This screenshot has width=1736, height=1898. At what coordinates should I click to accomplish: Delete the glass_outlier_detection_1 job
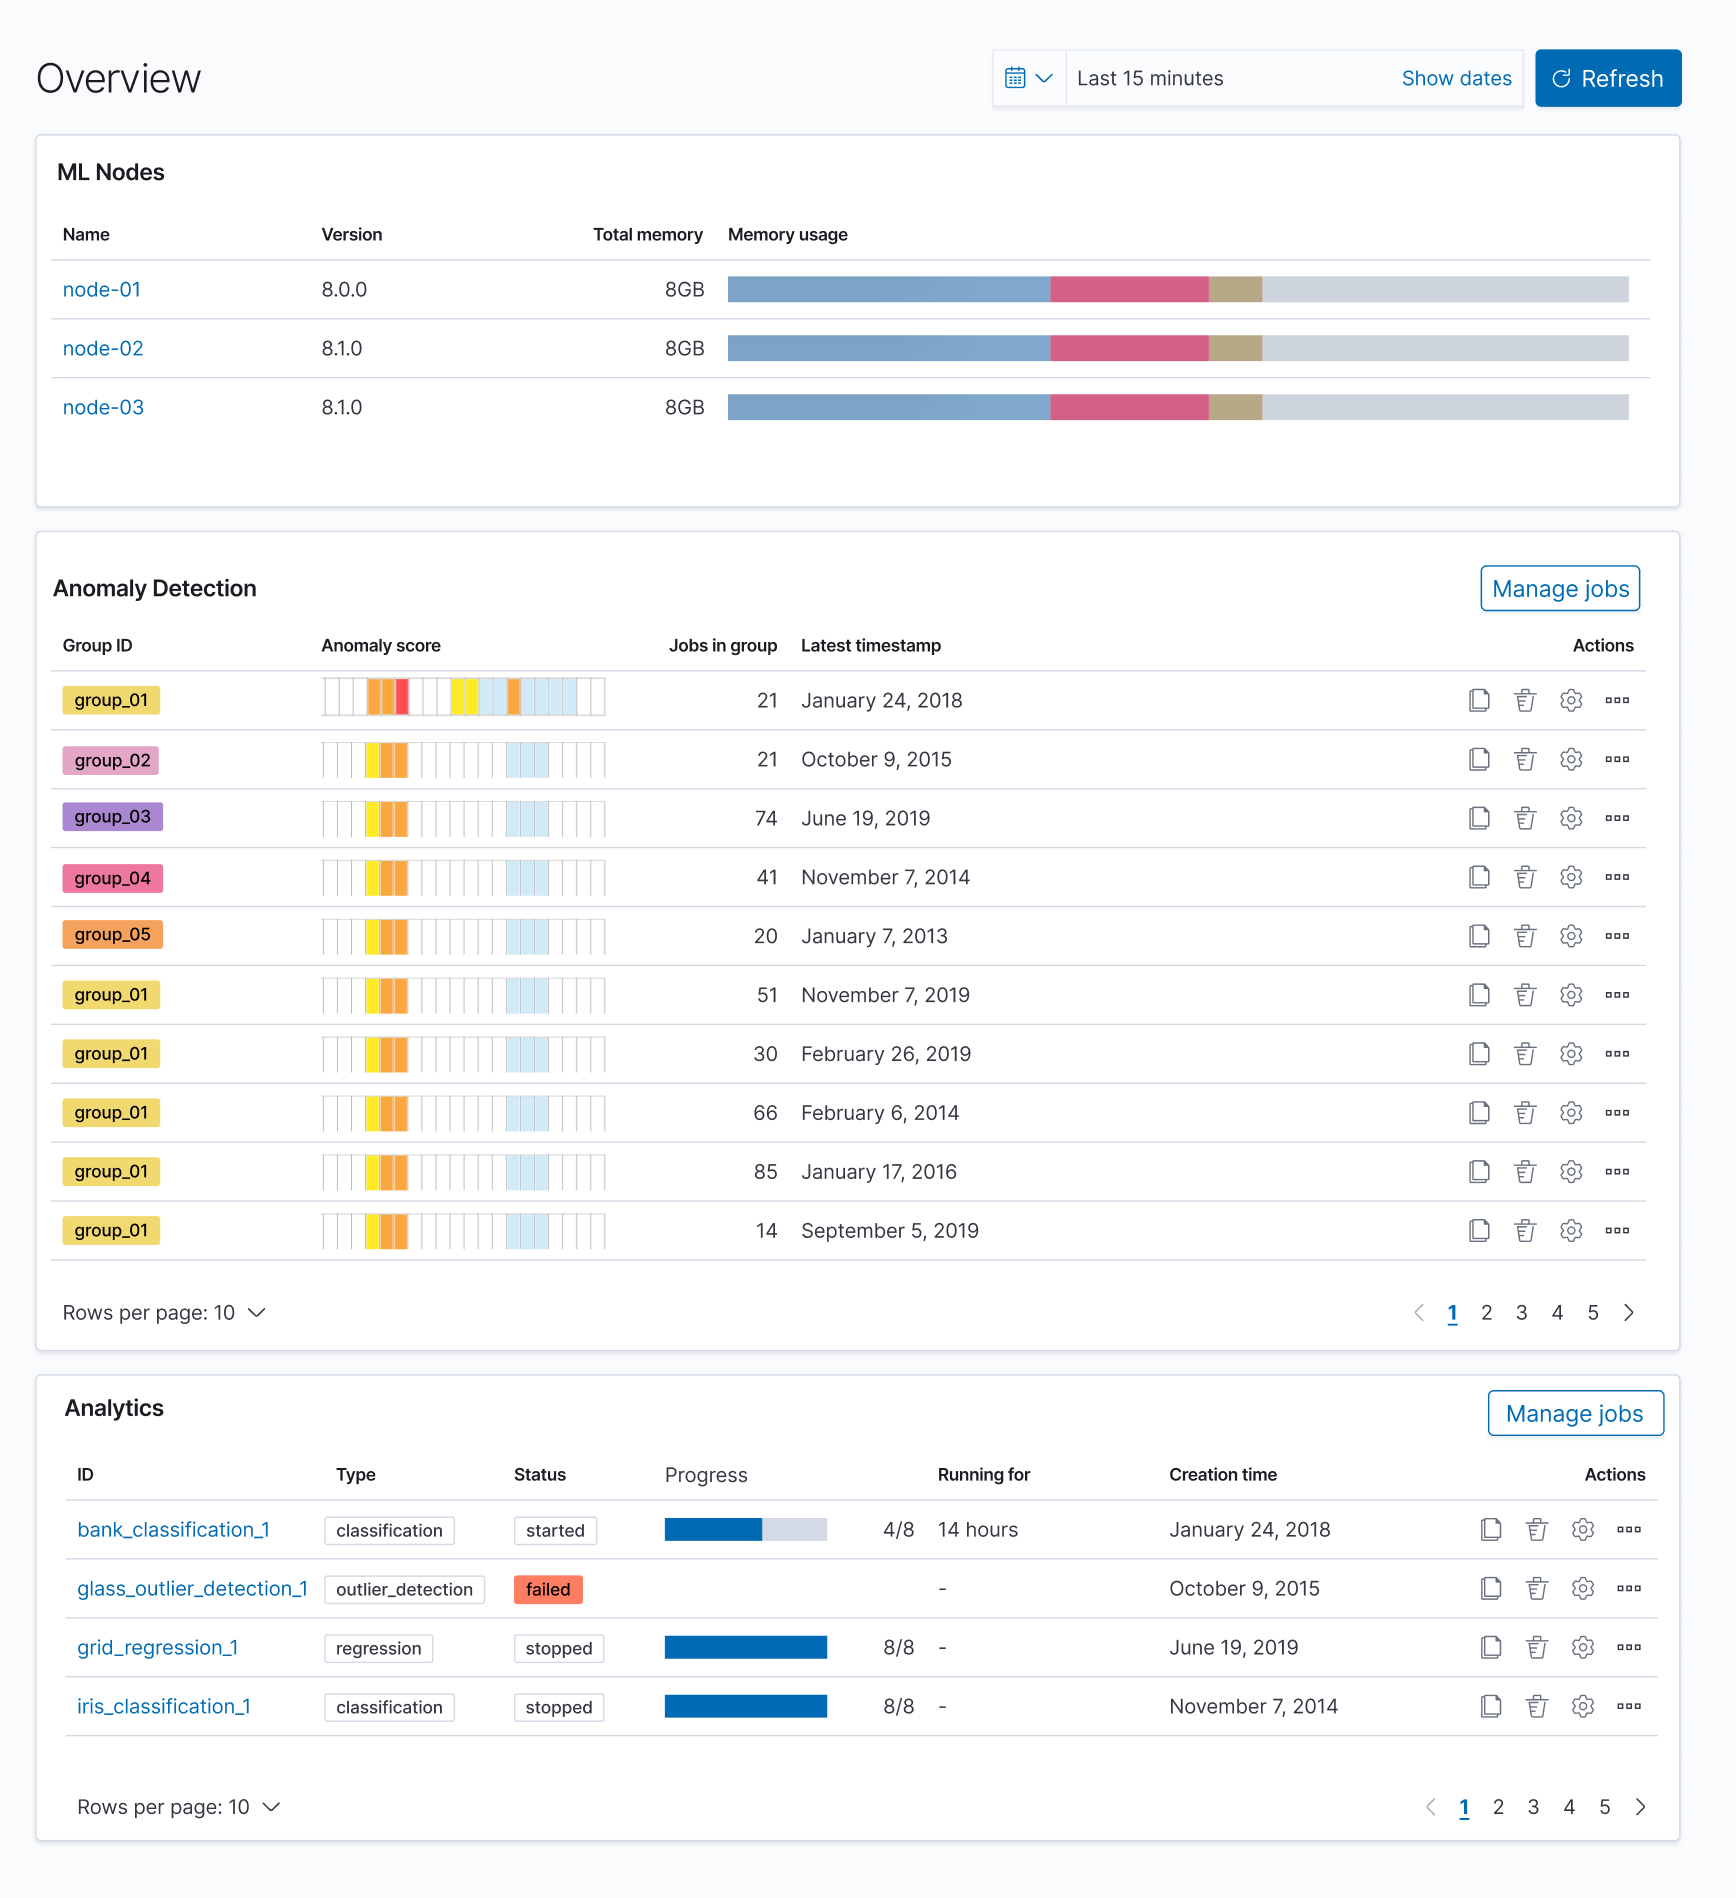pyautogui.click(x=1537, y=1588)
